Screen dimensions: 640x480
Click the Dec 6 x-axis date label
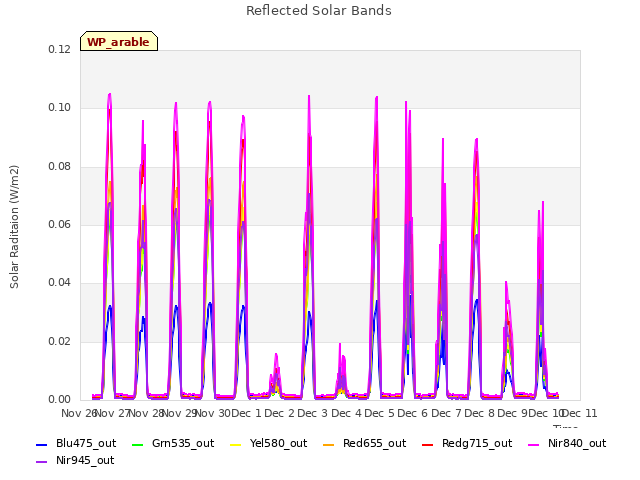point(413,413)
